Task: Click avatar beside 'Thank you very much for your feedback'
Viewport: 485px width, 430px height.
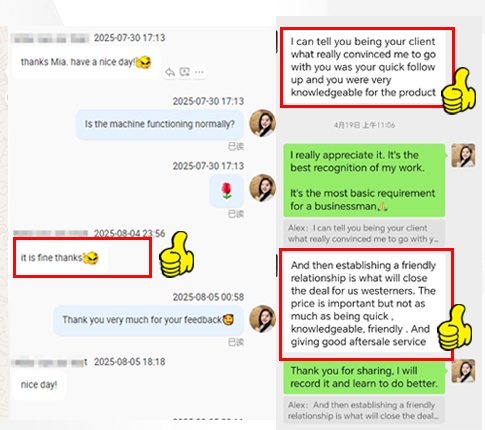Action: click(263, 319)
